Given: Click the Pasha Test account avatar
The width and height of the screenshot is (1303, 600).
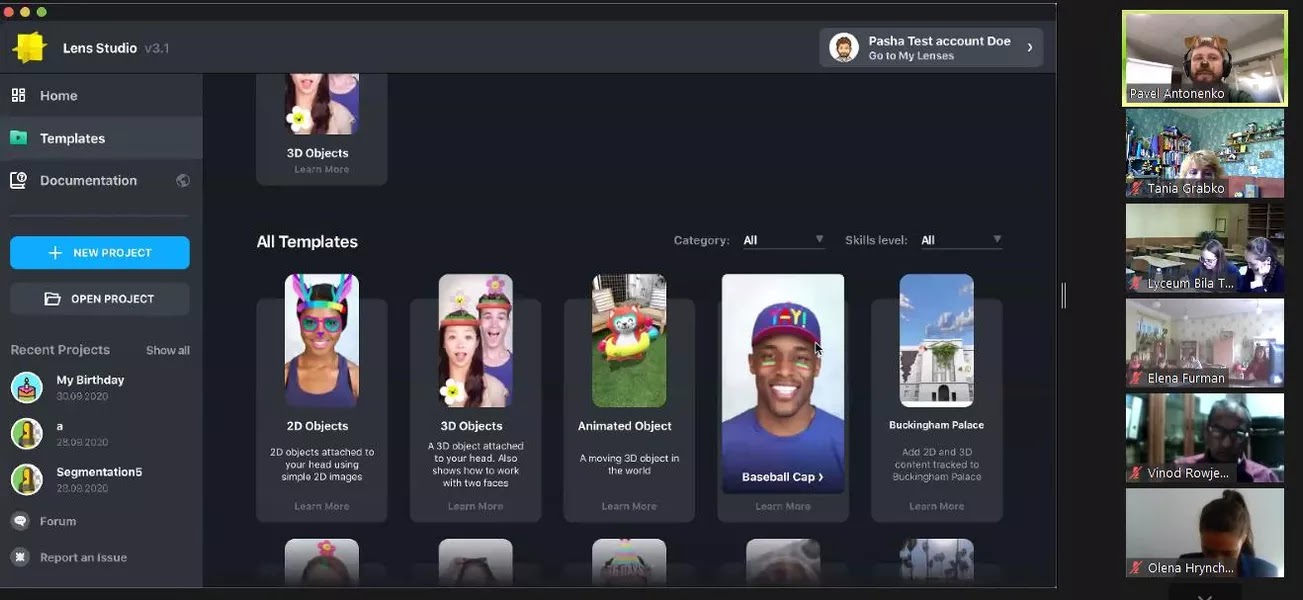Looking at the screenshot, I should (x=844, y=48).
